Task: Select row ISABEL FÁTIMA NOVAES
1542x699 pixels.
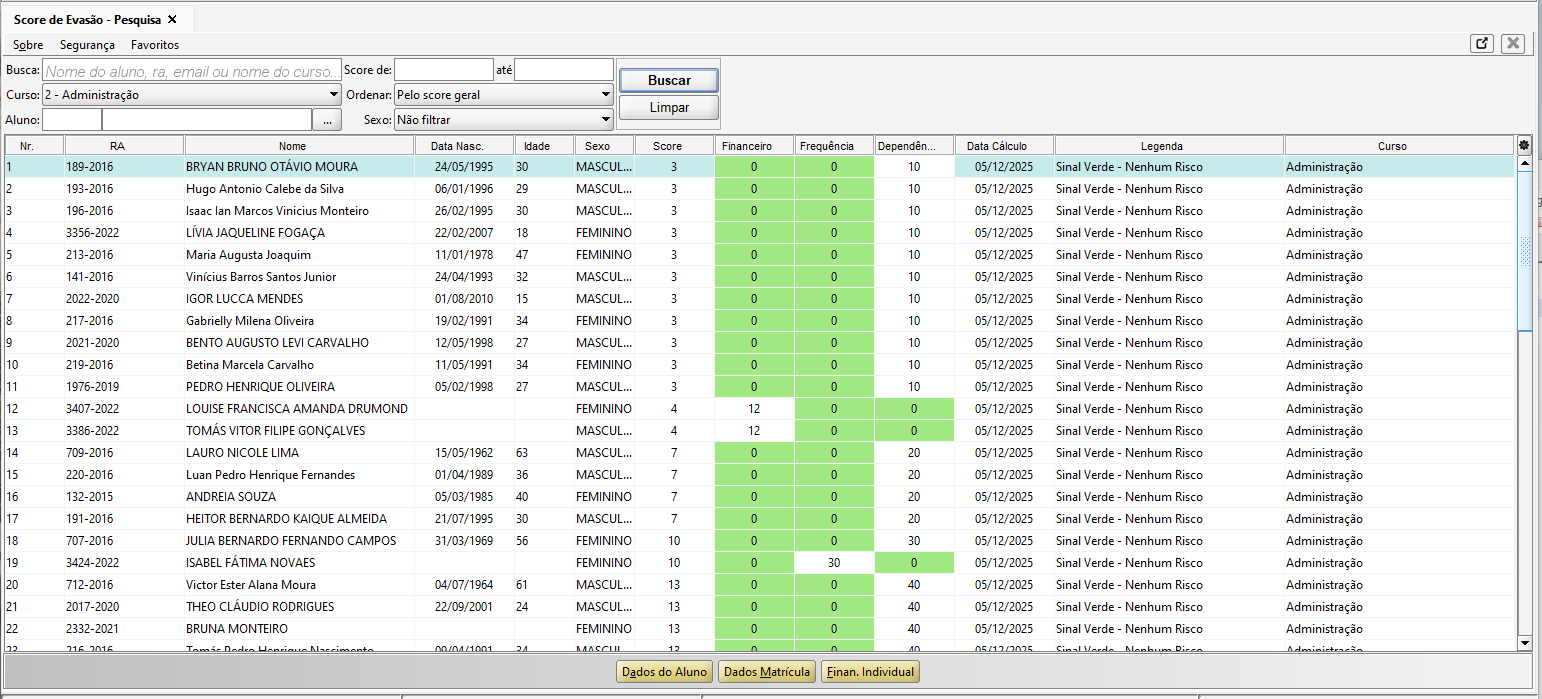Action: click(760, 563)
